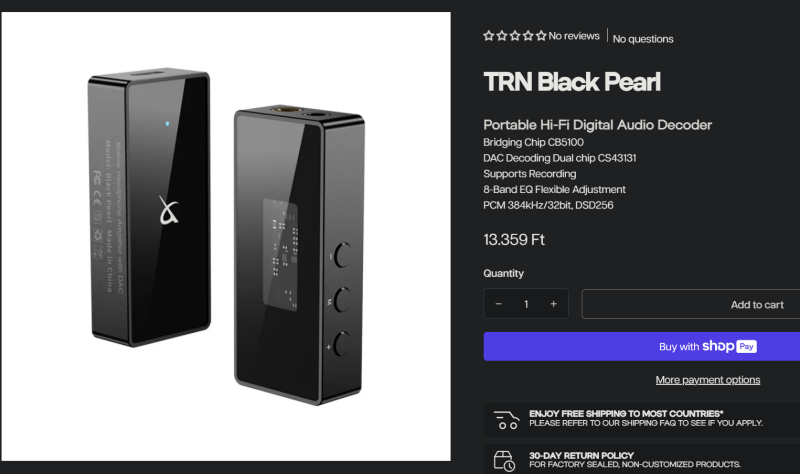Click the TRN Black Pearl title

572,82
